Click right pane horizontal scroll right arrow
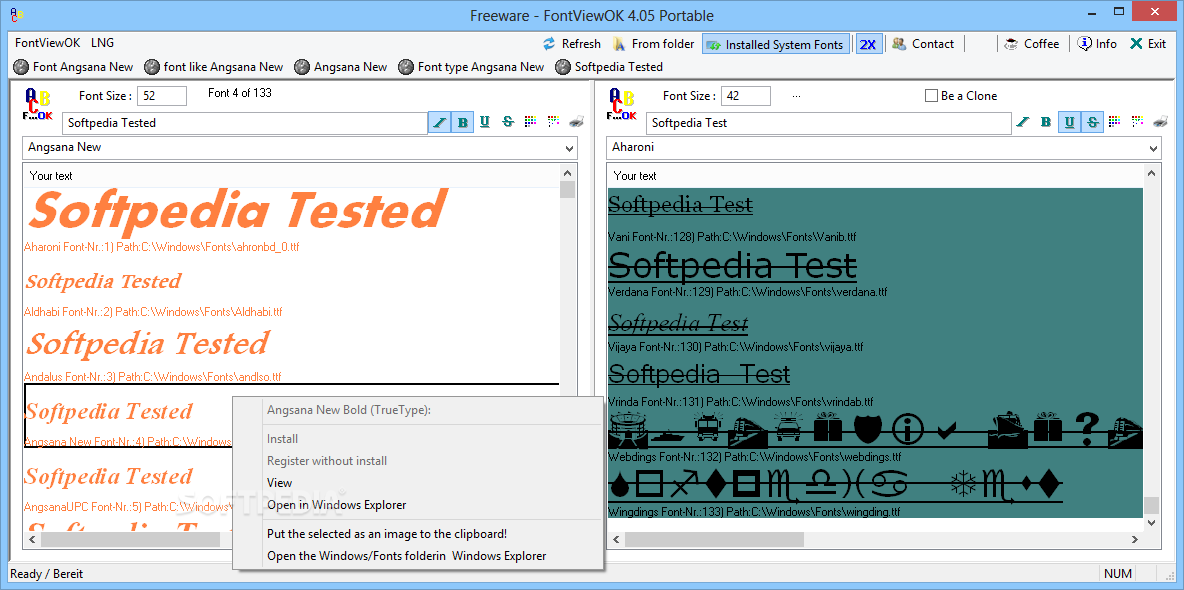 pos(1135,539)
